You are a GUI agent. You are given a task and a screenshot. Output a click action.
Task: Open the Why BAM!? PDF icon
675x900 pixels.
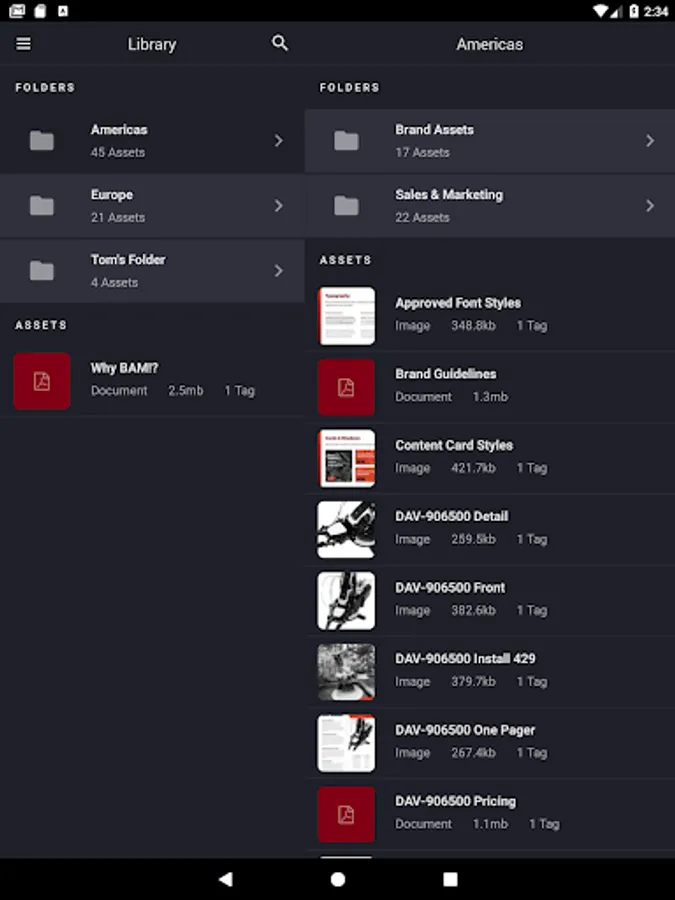click(x=42, y=381)
